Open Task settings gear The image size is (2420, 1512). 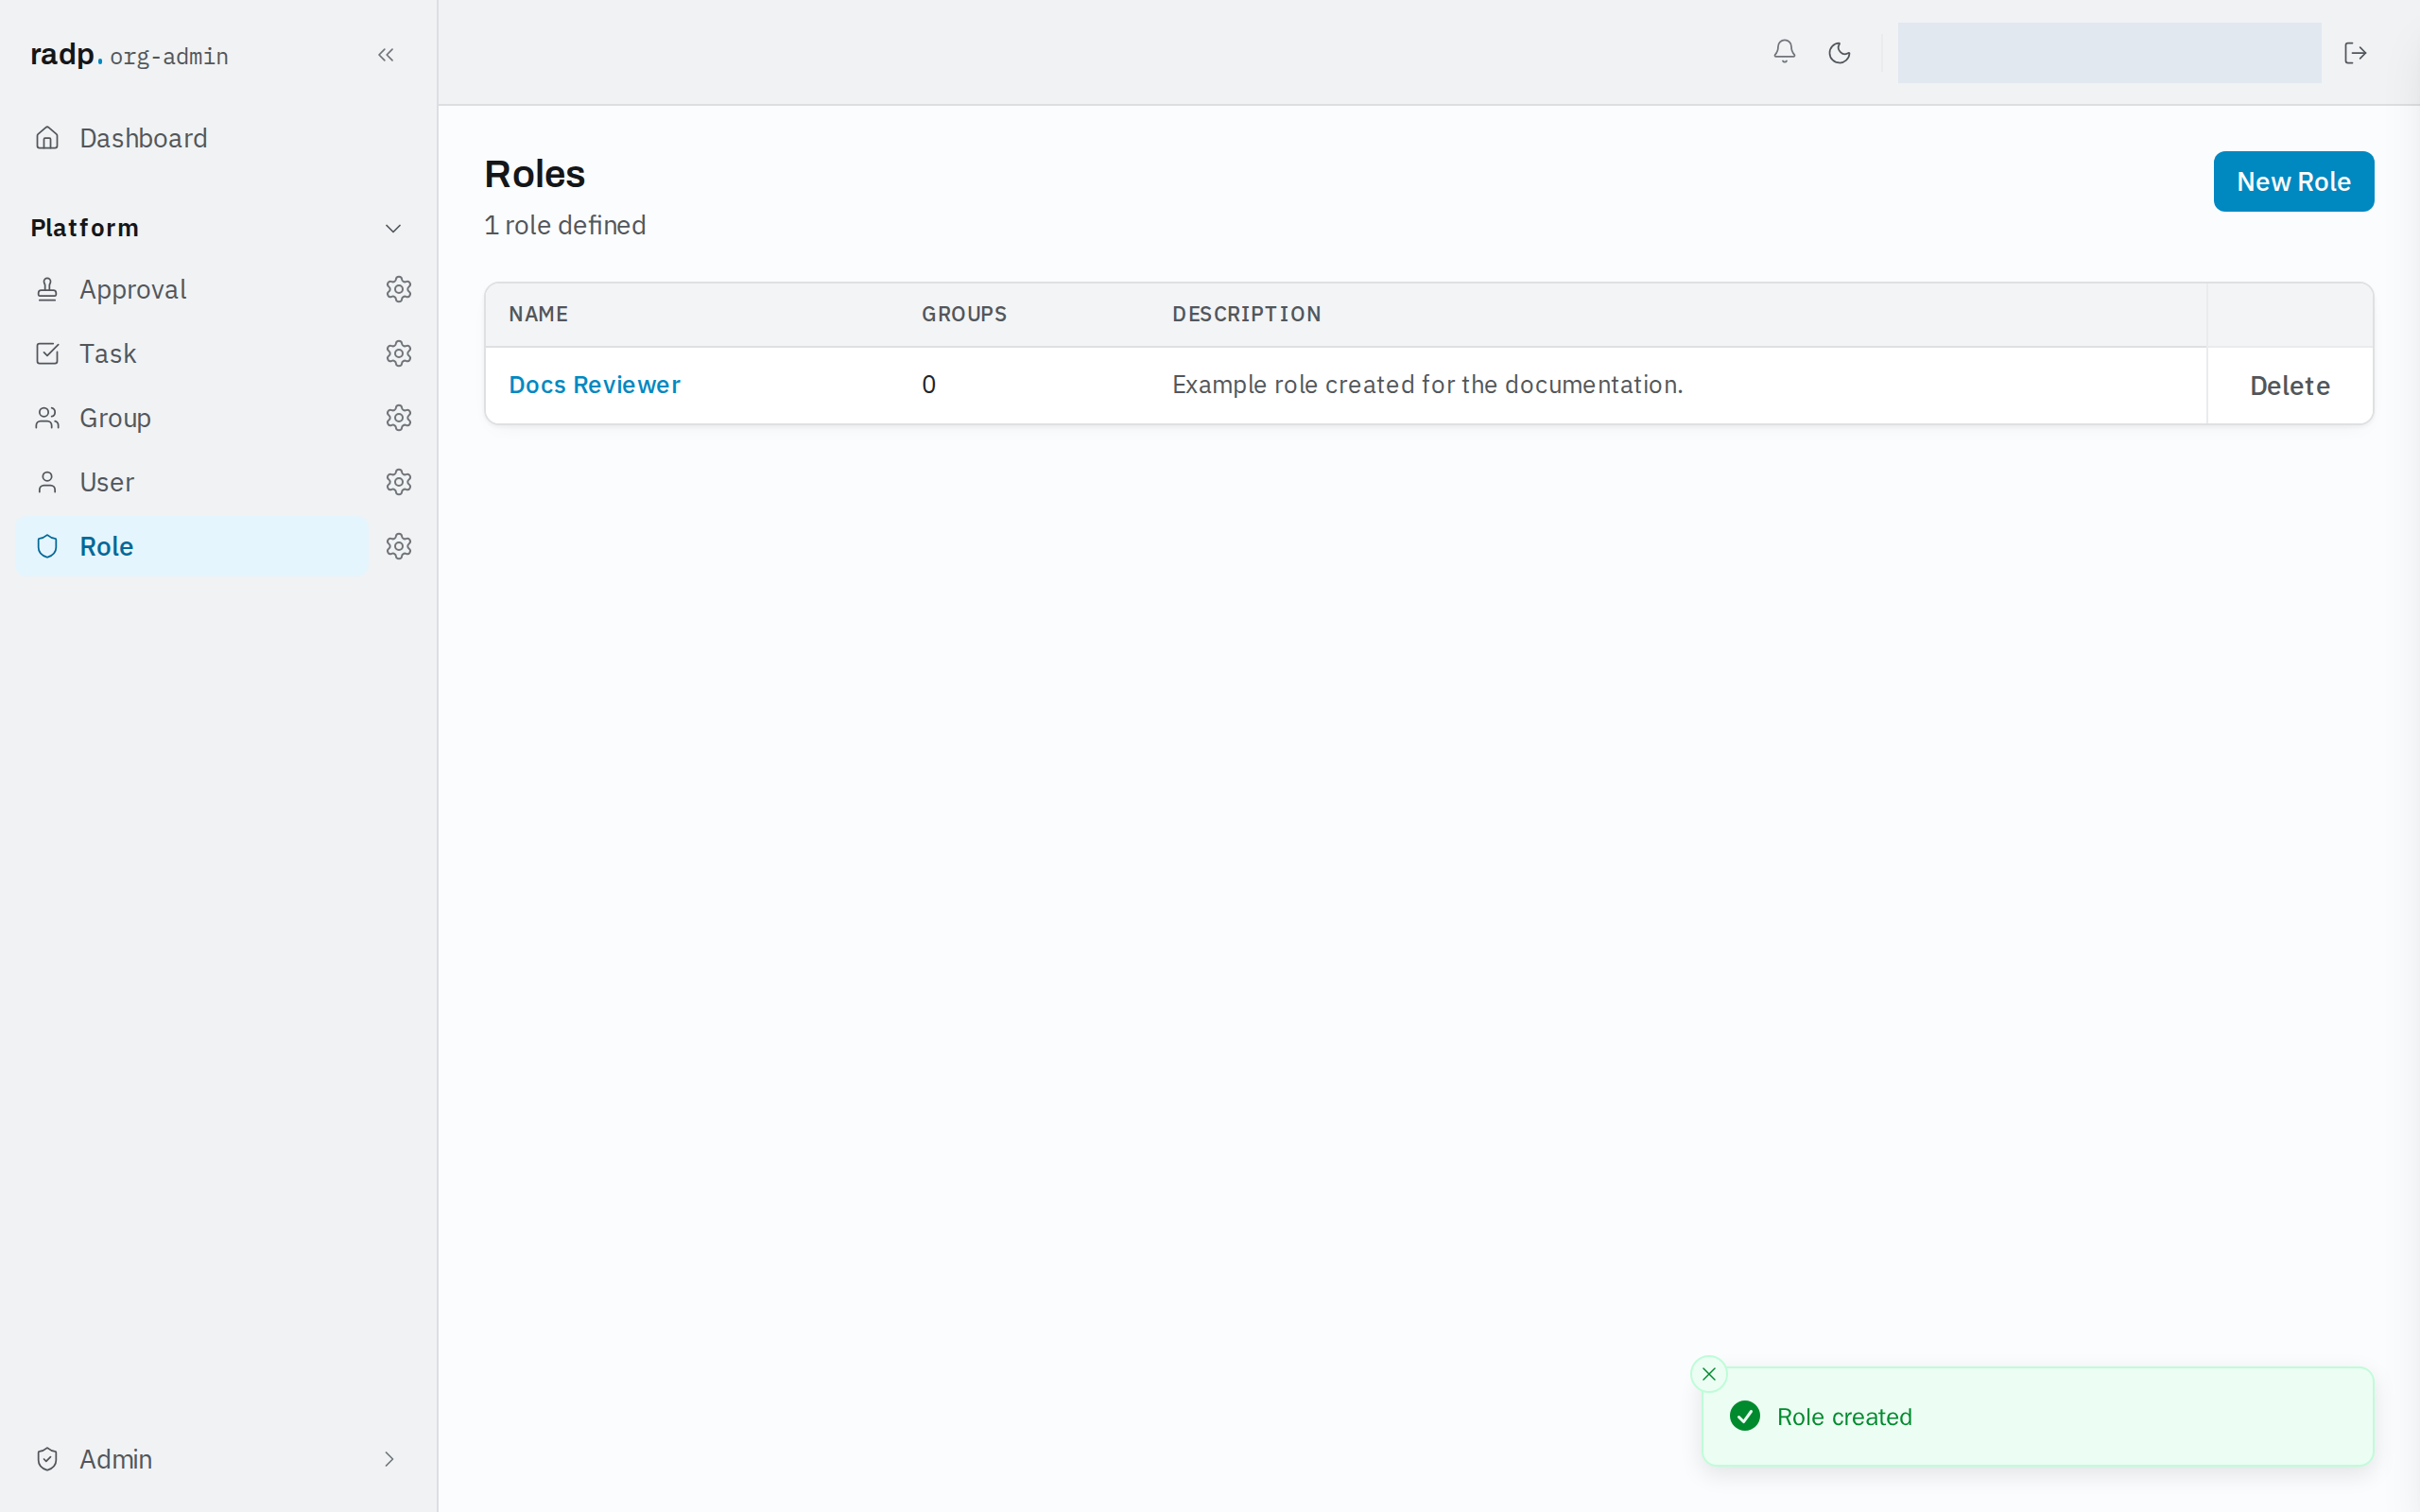[399, 353]
